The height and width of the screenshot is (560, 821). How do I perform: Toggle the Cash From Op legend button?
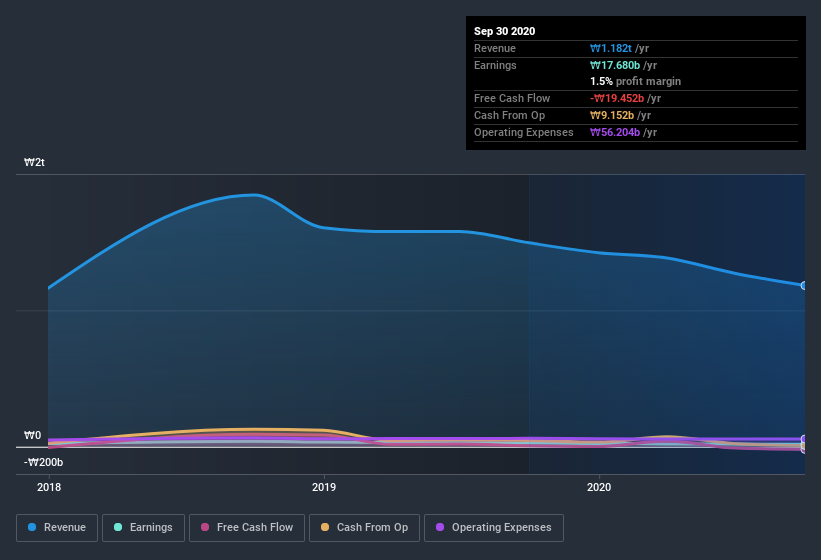pos(364,528)
